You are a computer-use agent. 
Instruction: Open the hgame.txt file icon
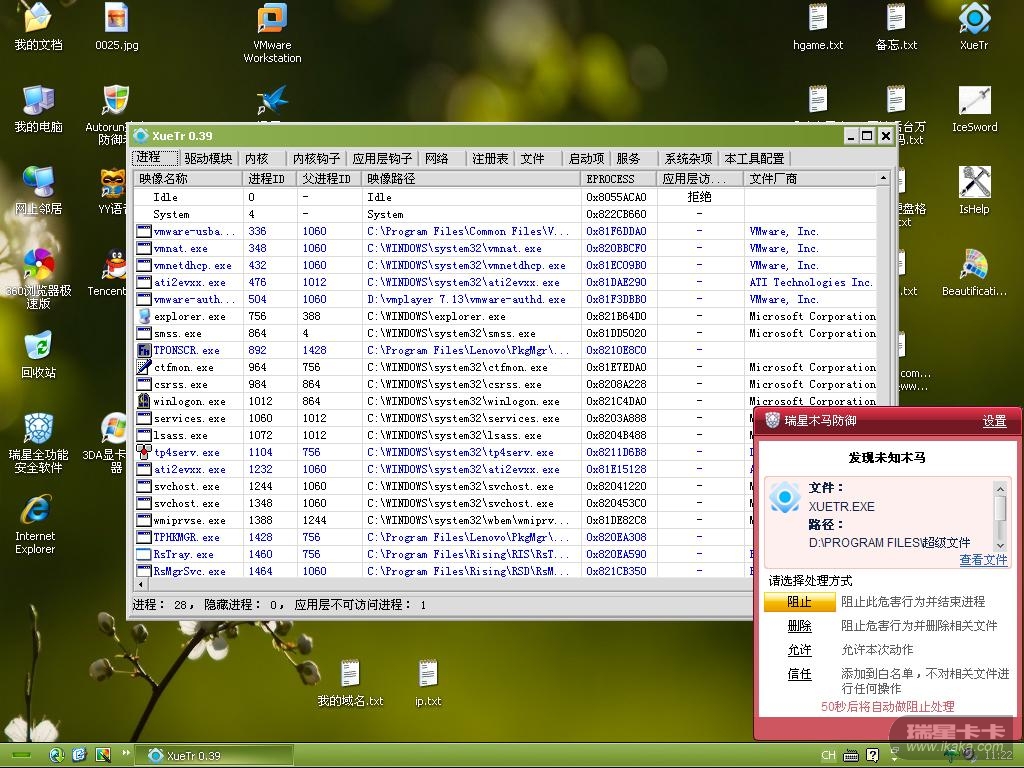(818, 20)
